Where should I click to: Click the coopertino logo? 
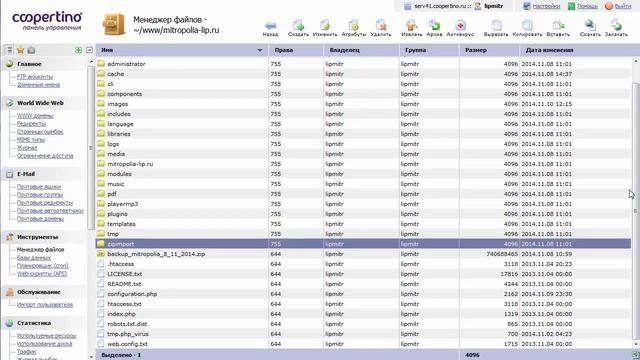[x=47, y=21]
